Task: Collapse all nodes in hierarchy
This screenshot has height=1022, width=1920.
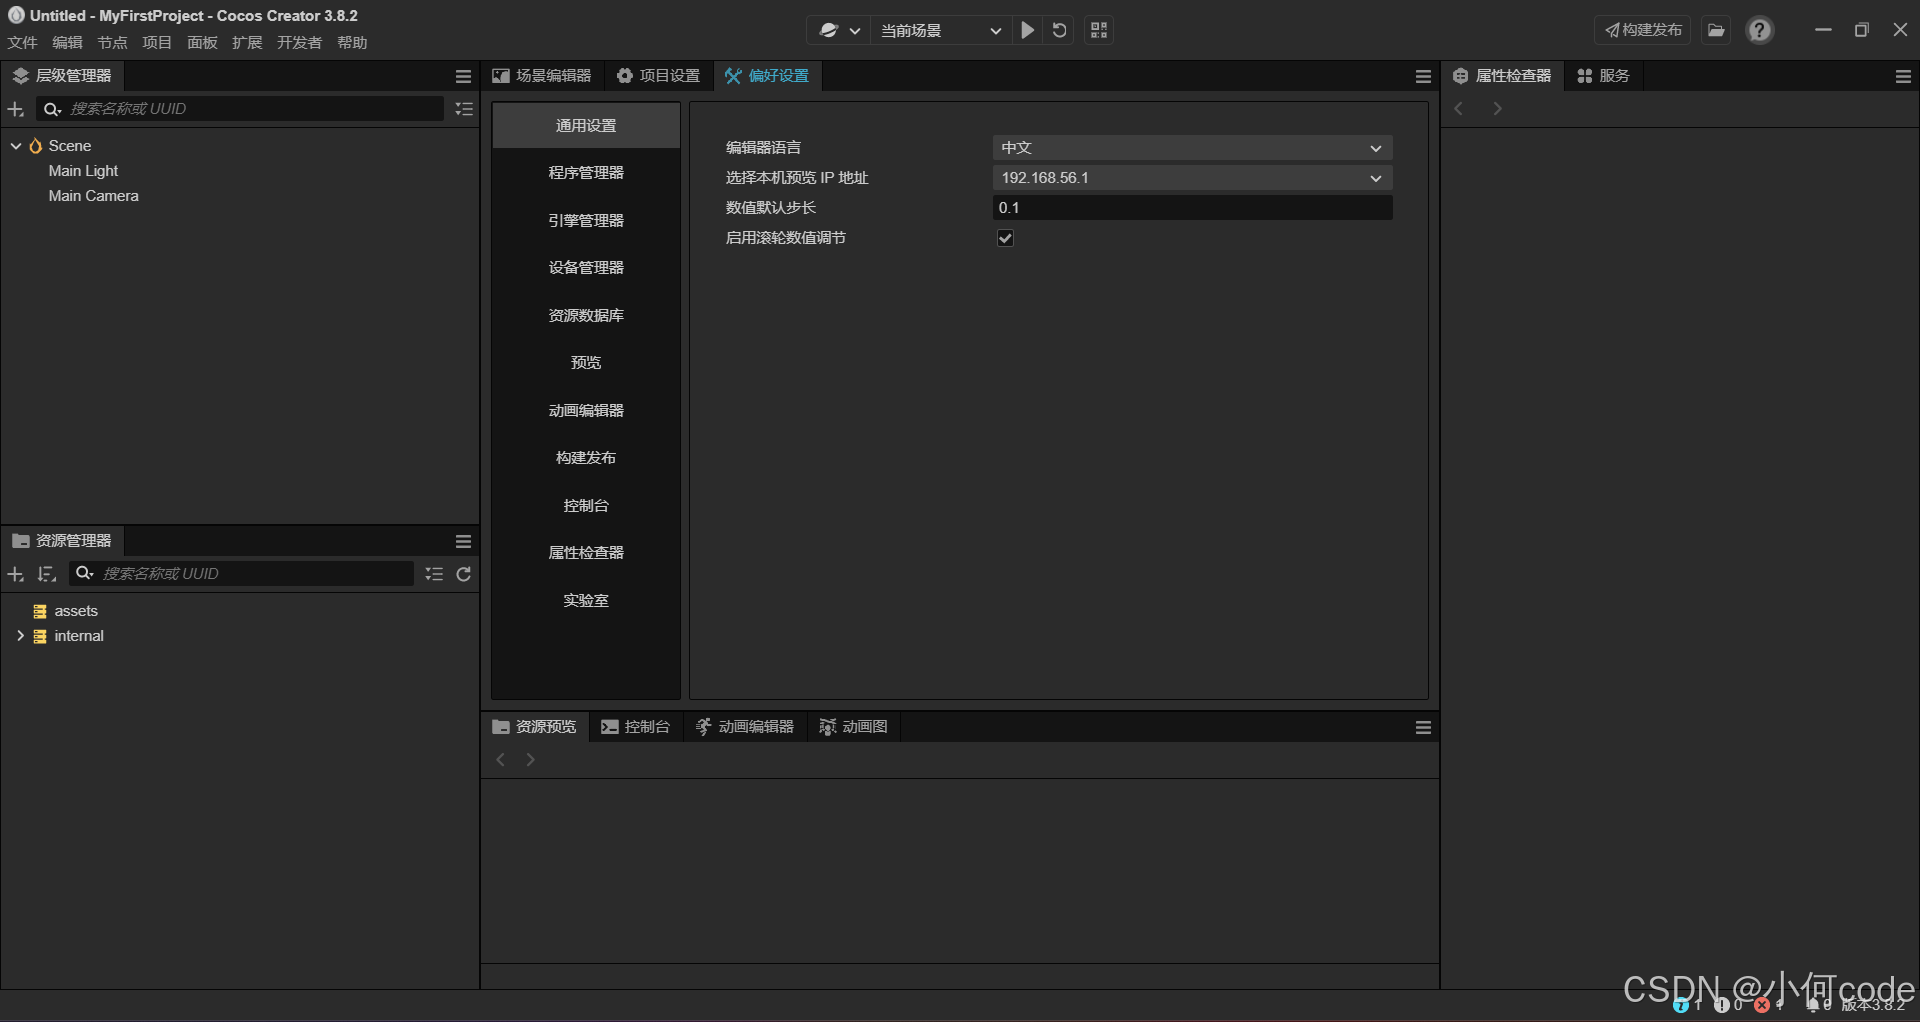Action: [464, 109]
